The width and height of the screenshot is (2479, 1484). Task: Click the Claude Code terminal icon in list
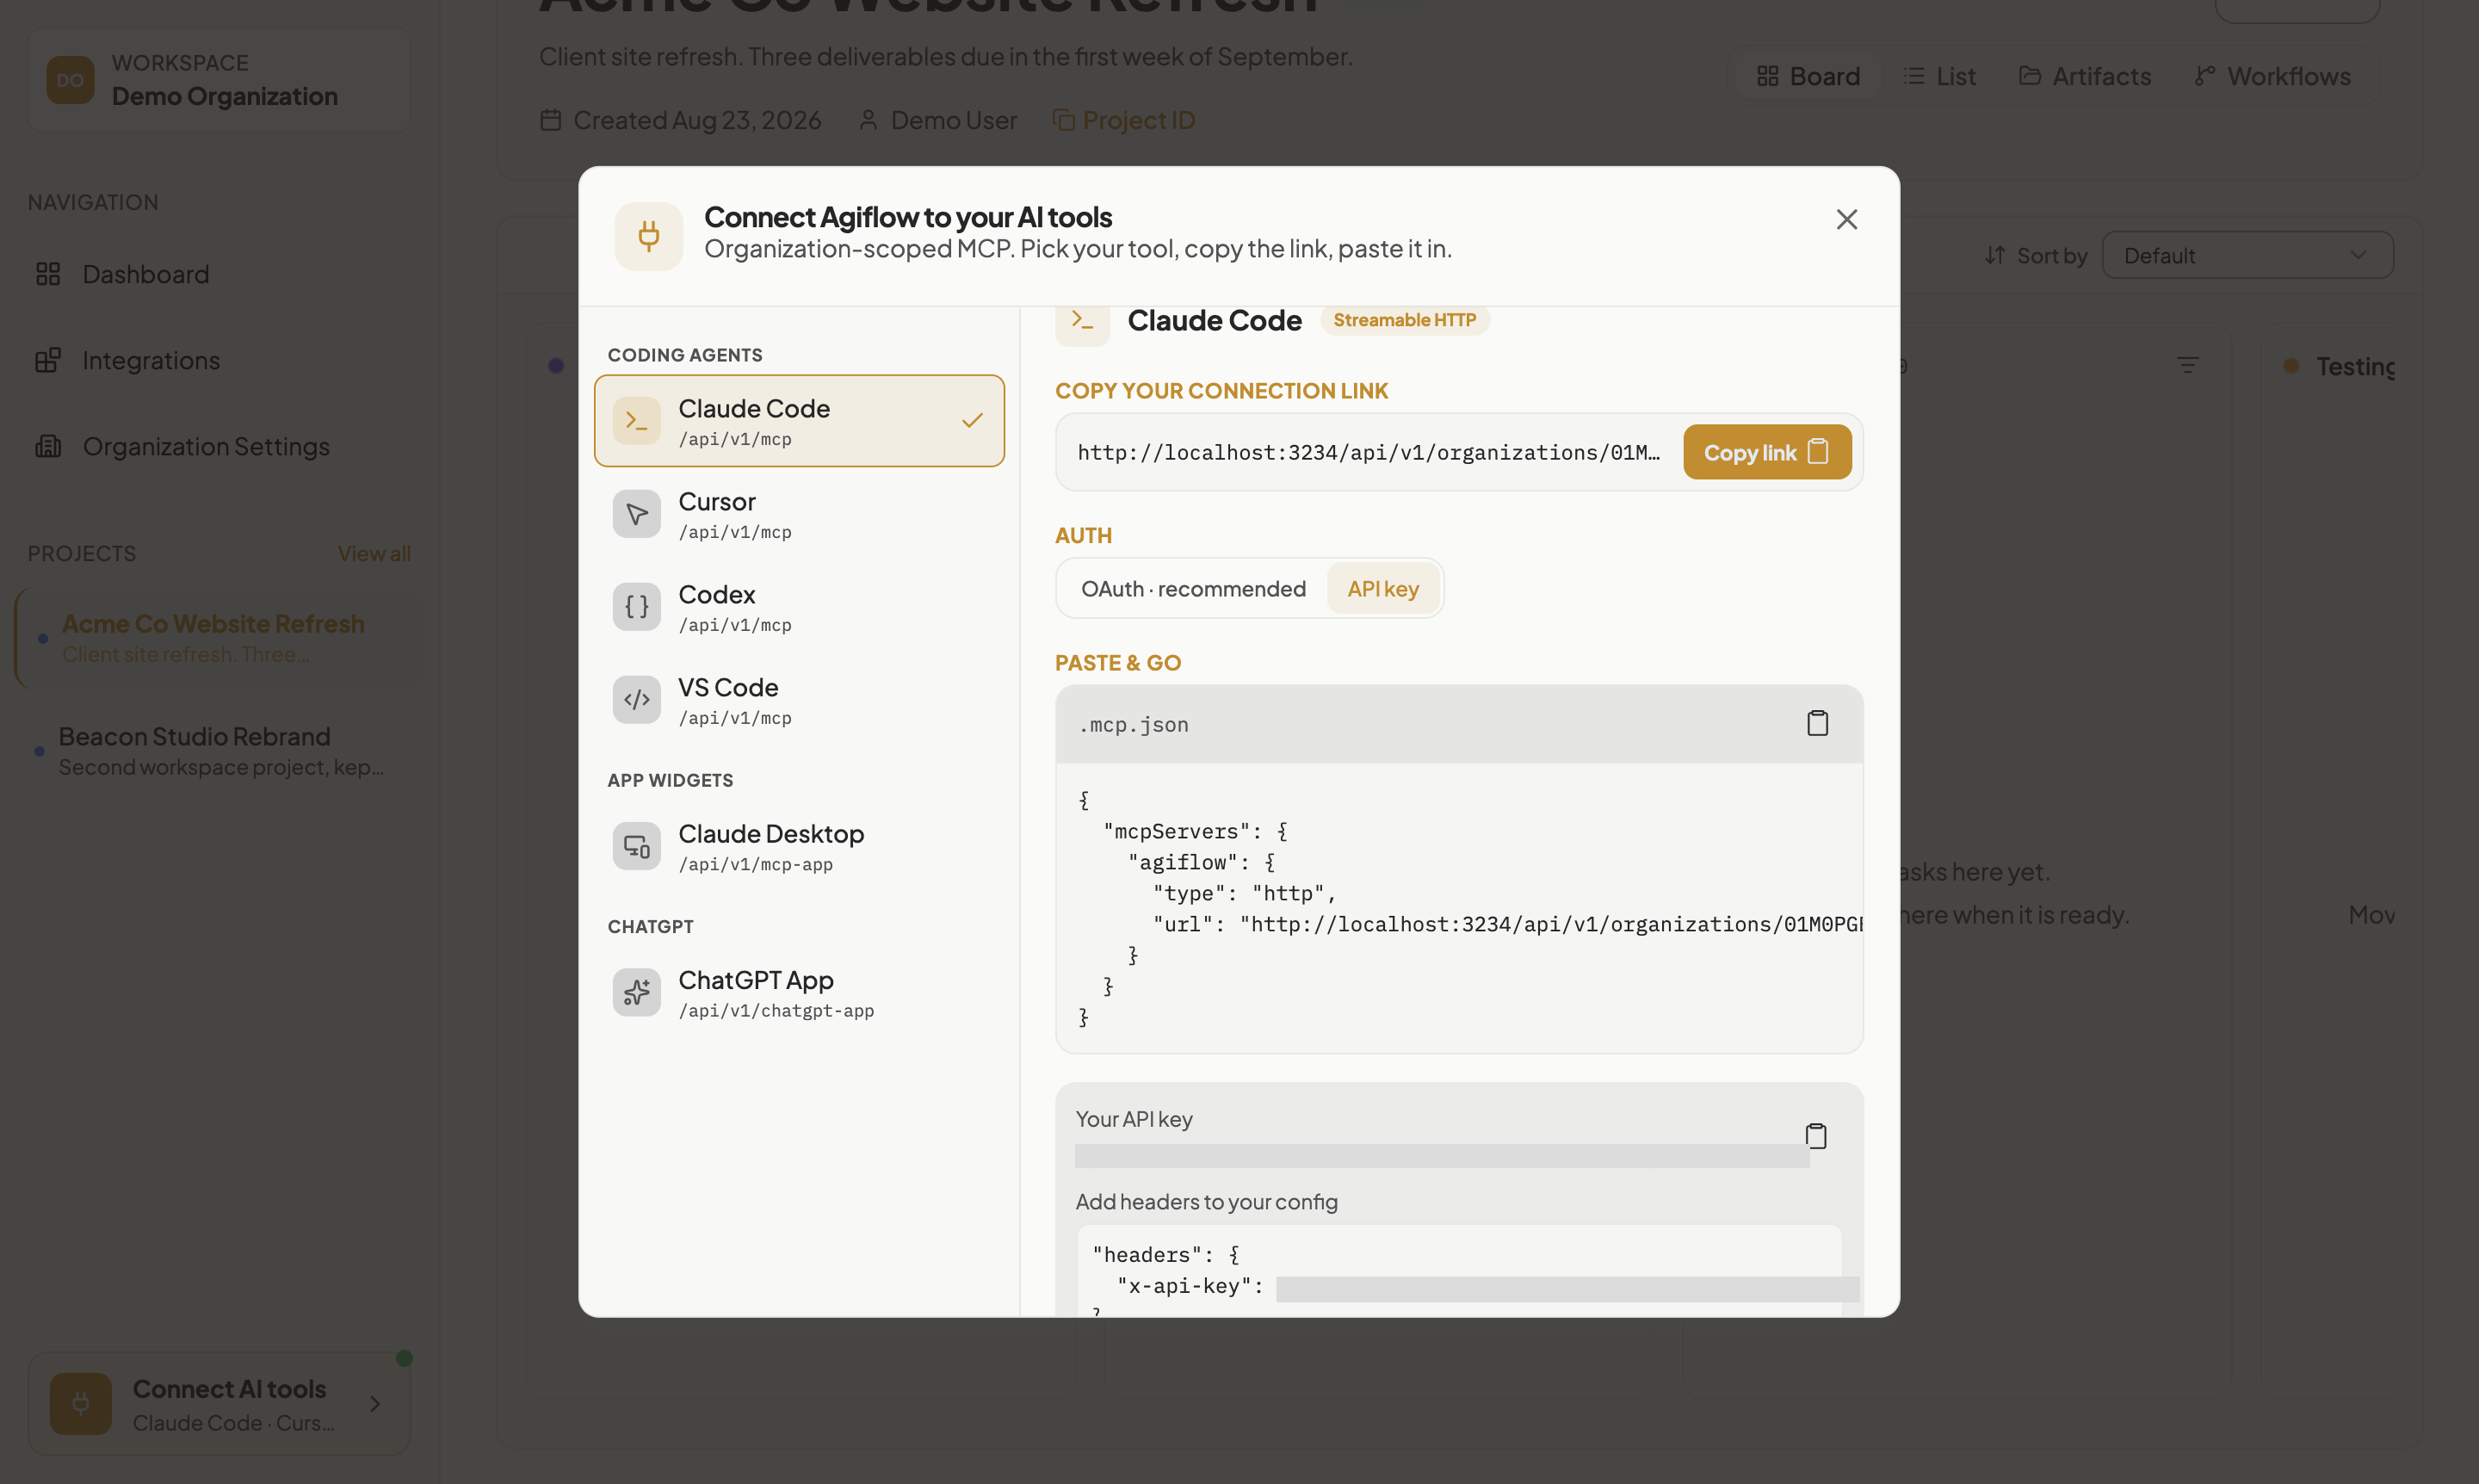636,421
